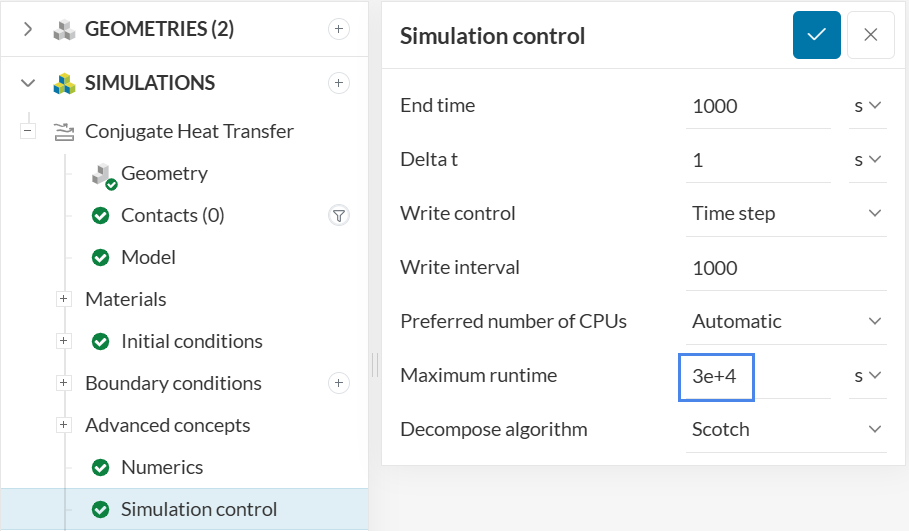Add a new geometry with plus icon

pos(339,29)
